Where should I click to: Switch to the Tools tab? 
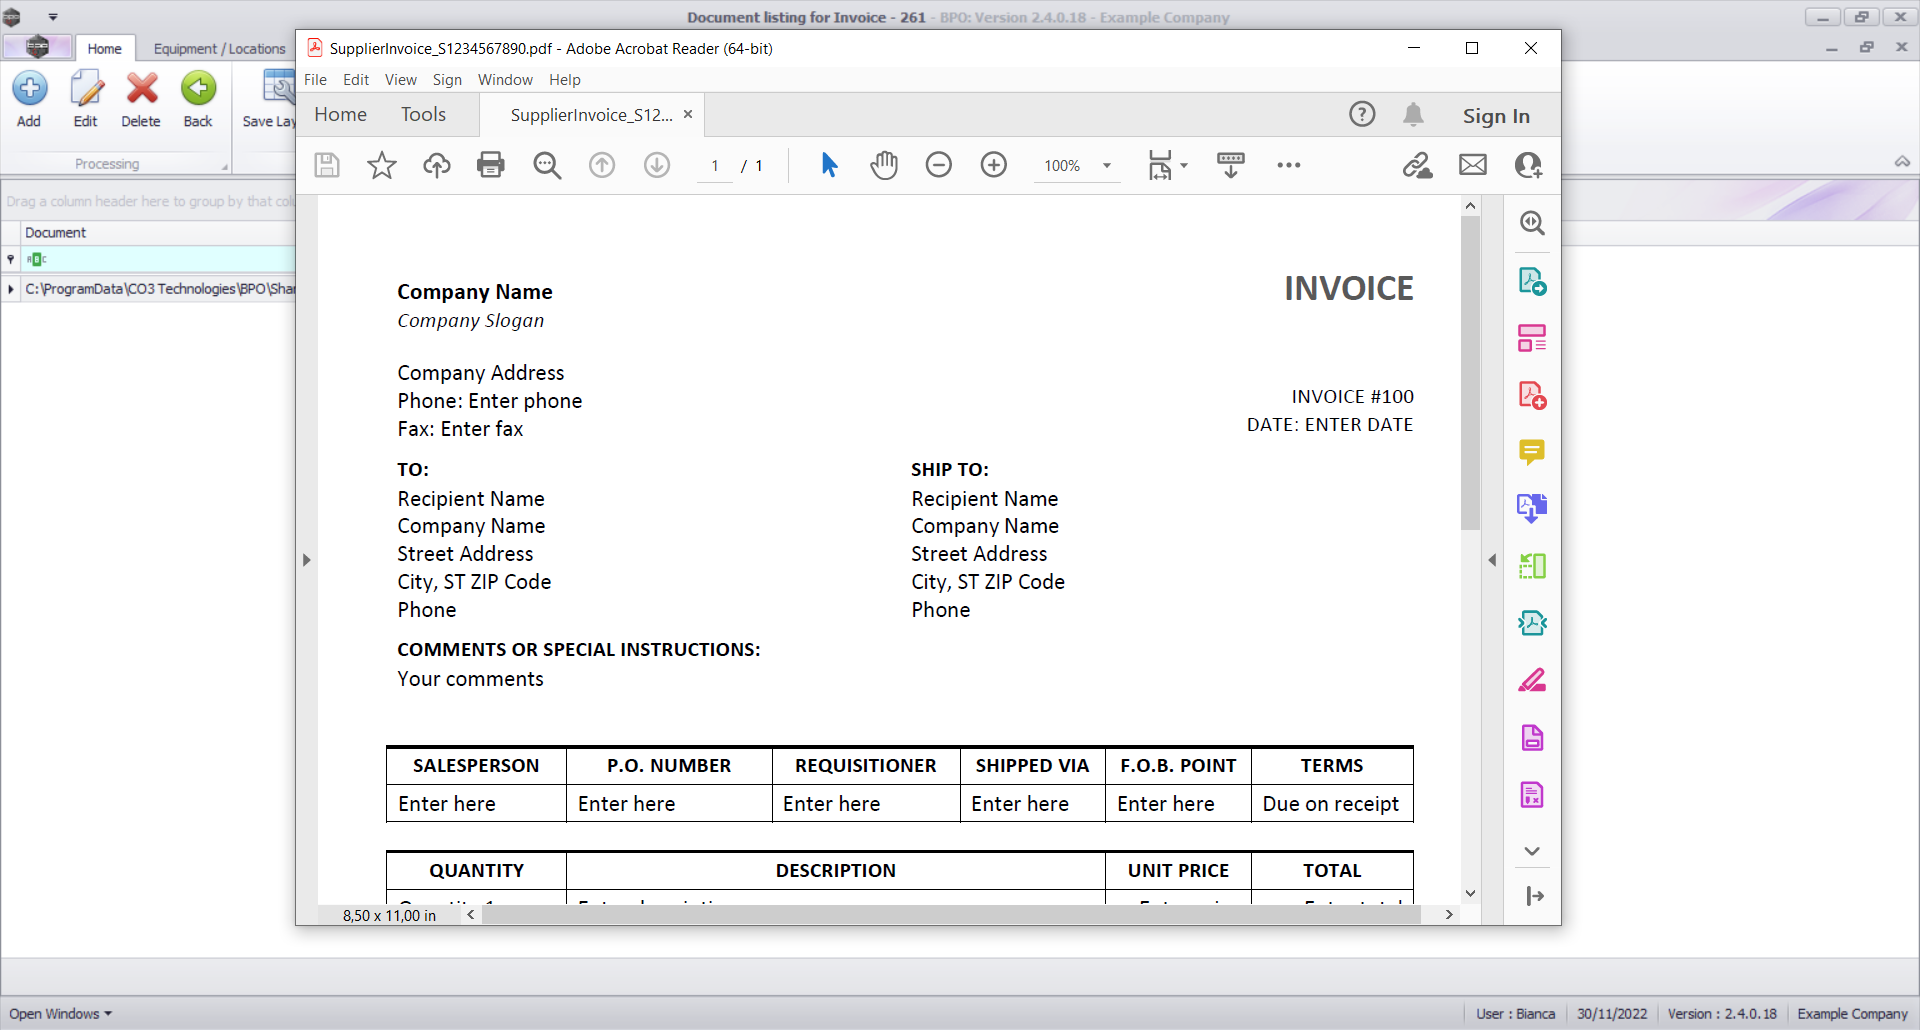(423, 115)
